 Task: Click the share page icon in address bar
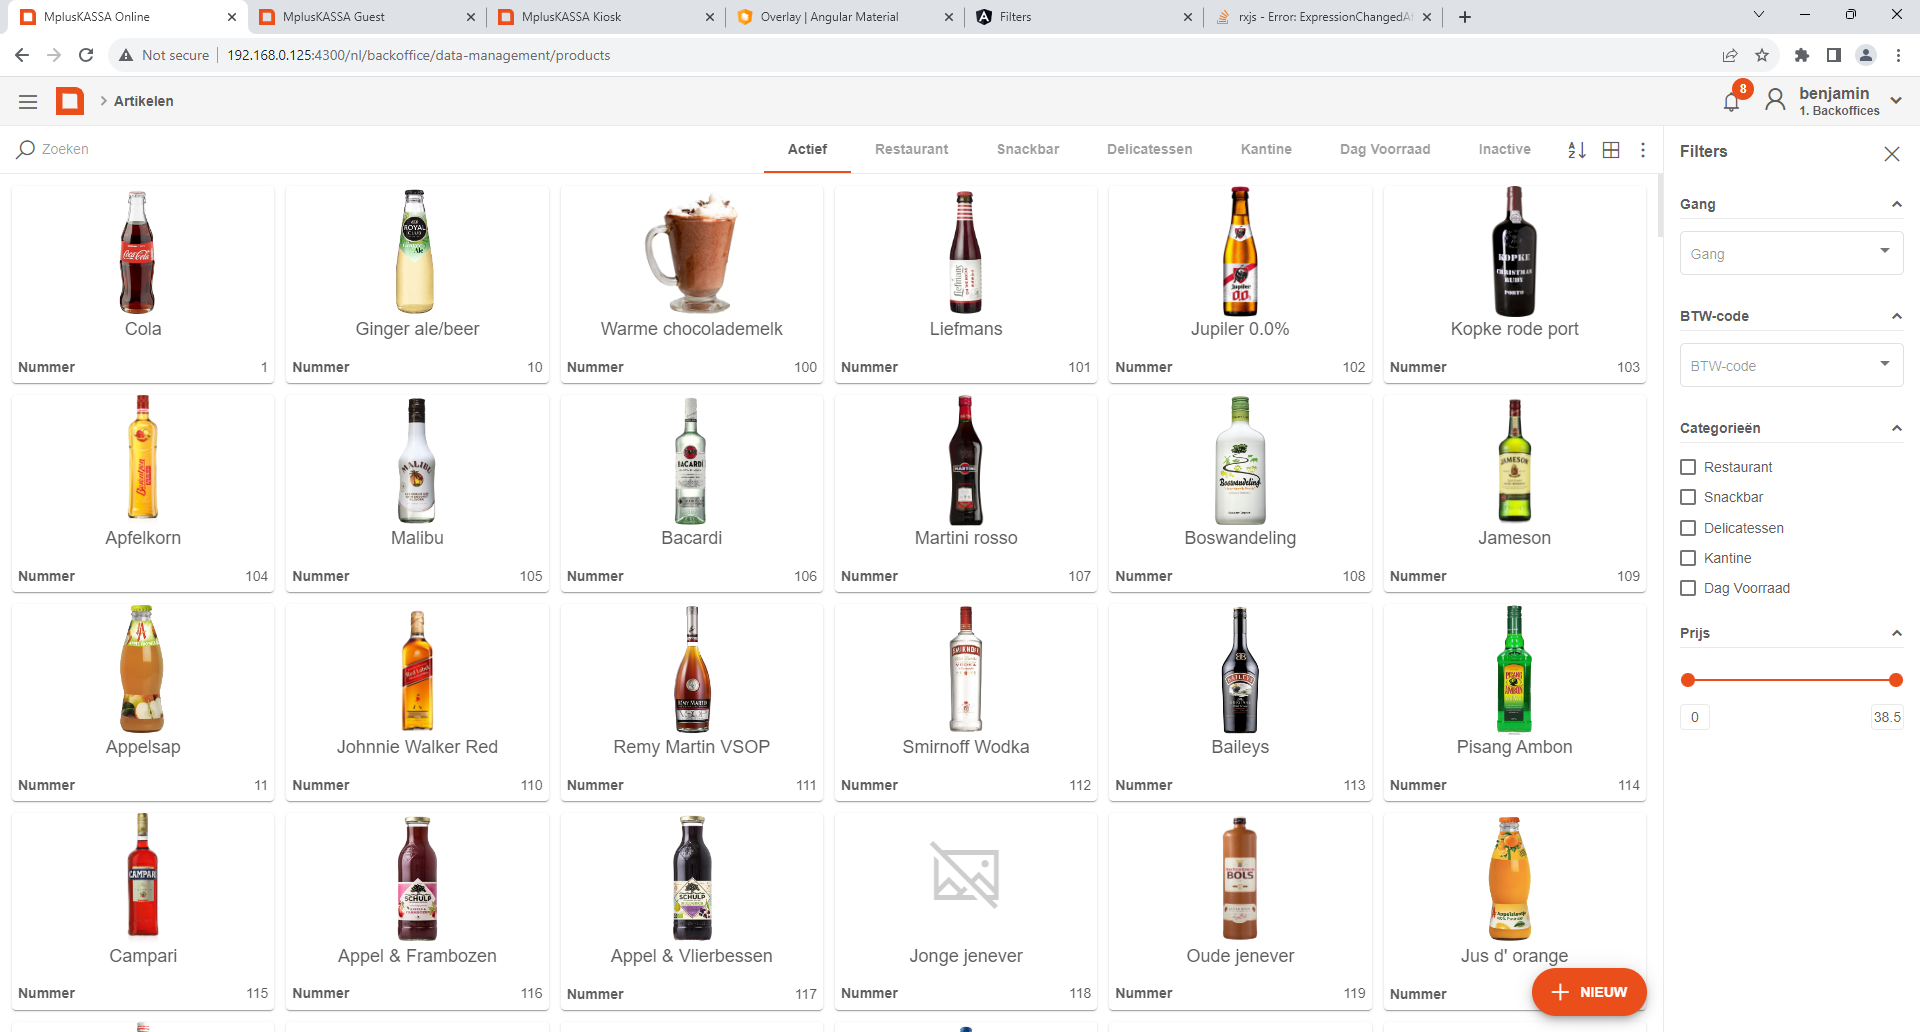tap(1730, 55)
